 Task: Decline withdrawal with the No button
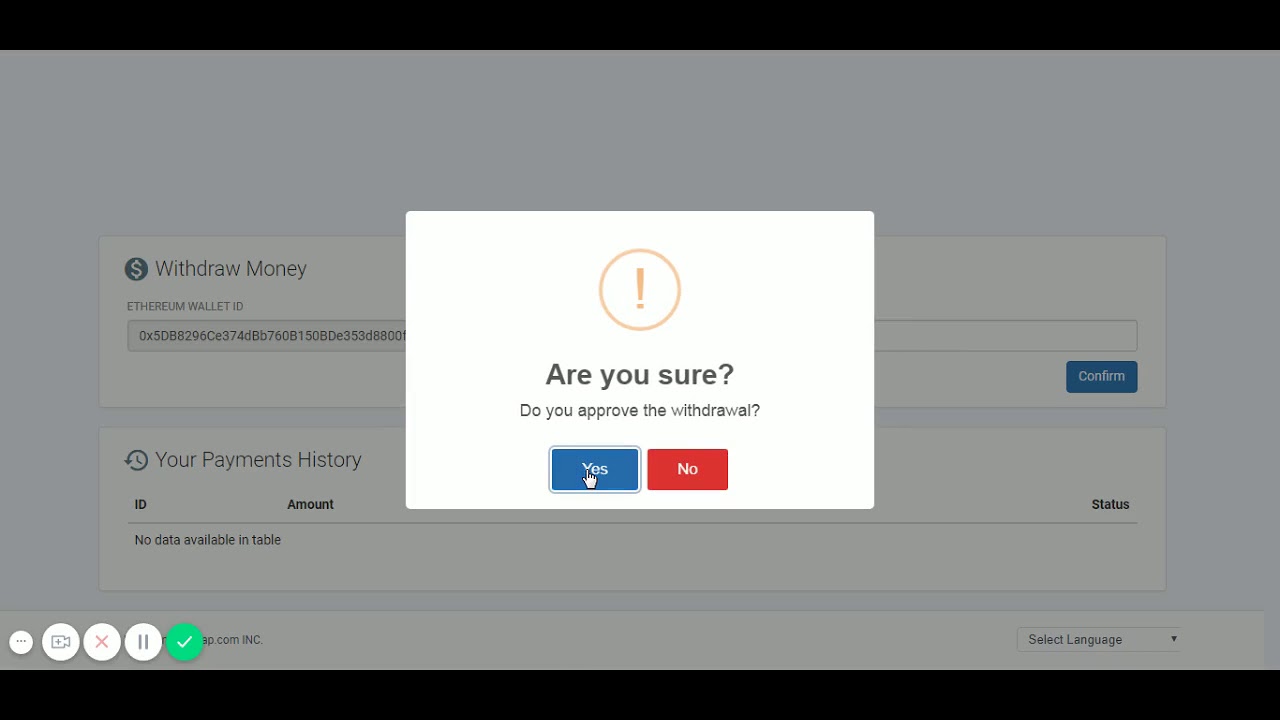(x=687, y=469)
